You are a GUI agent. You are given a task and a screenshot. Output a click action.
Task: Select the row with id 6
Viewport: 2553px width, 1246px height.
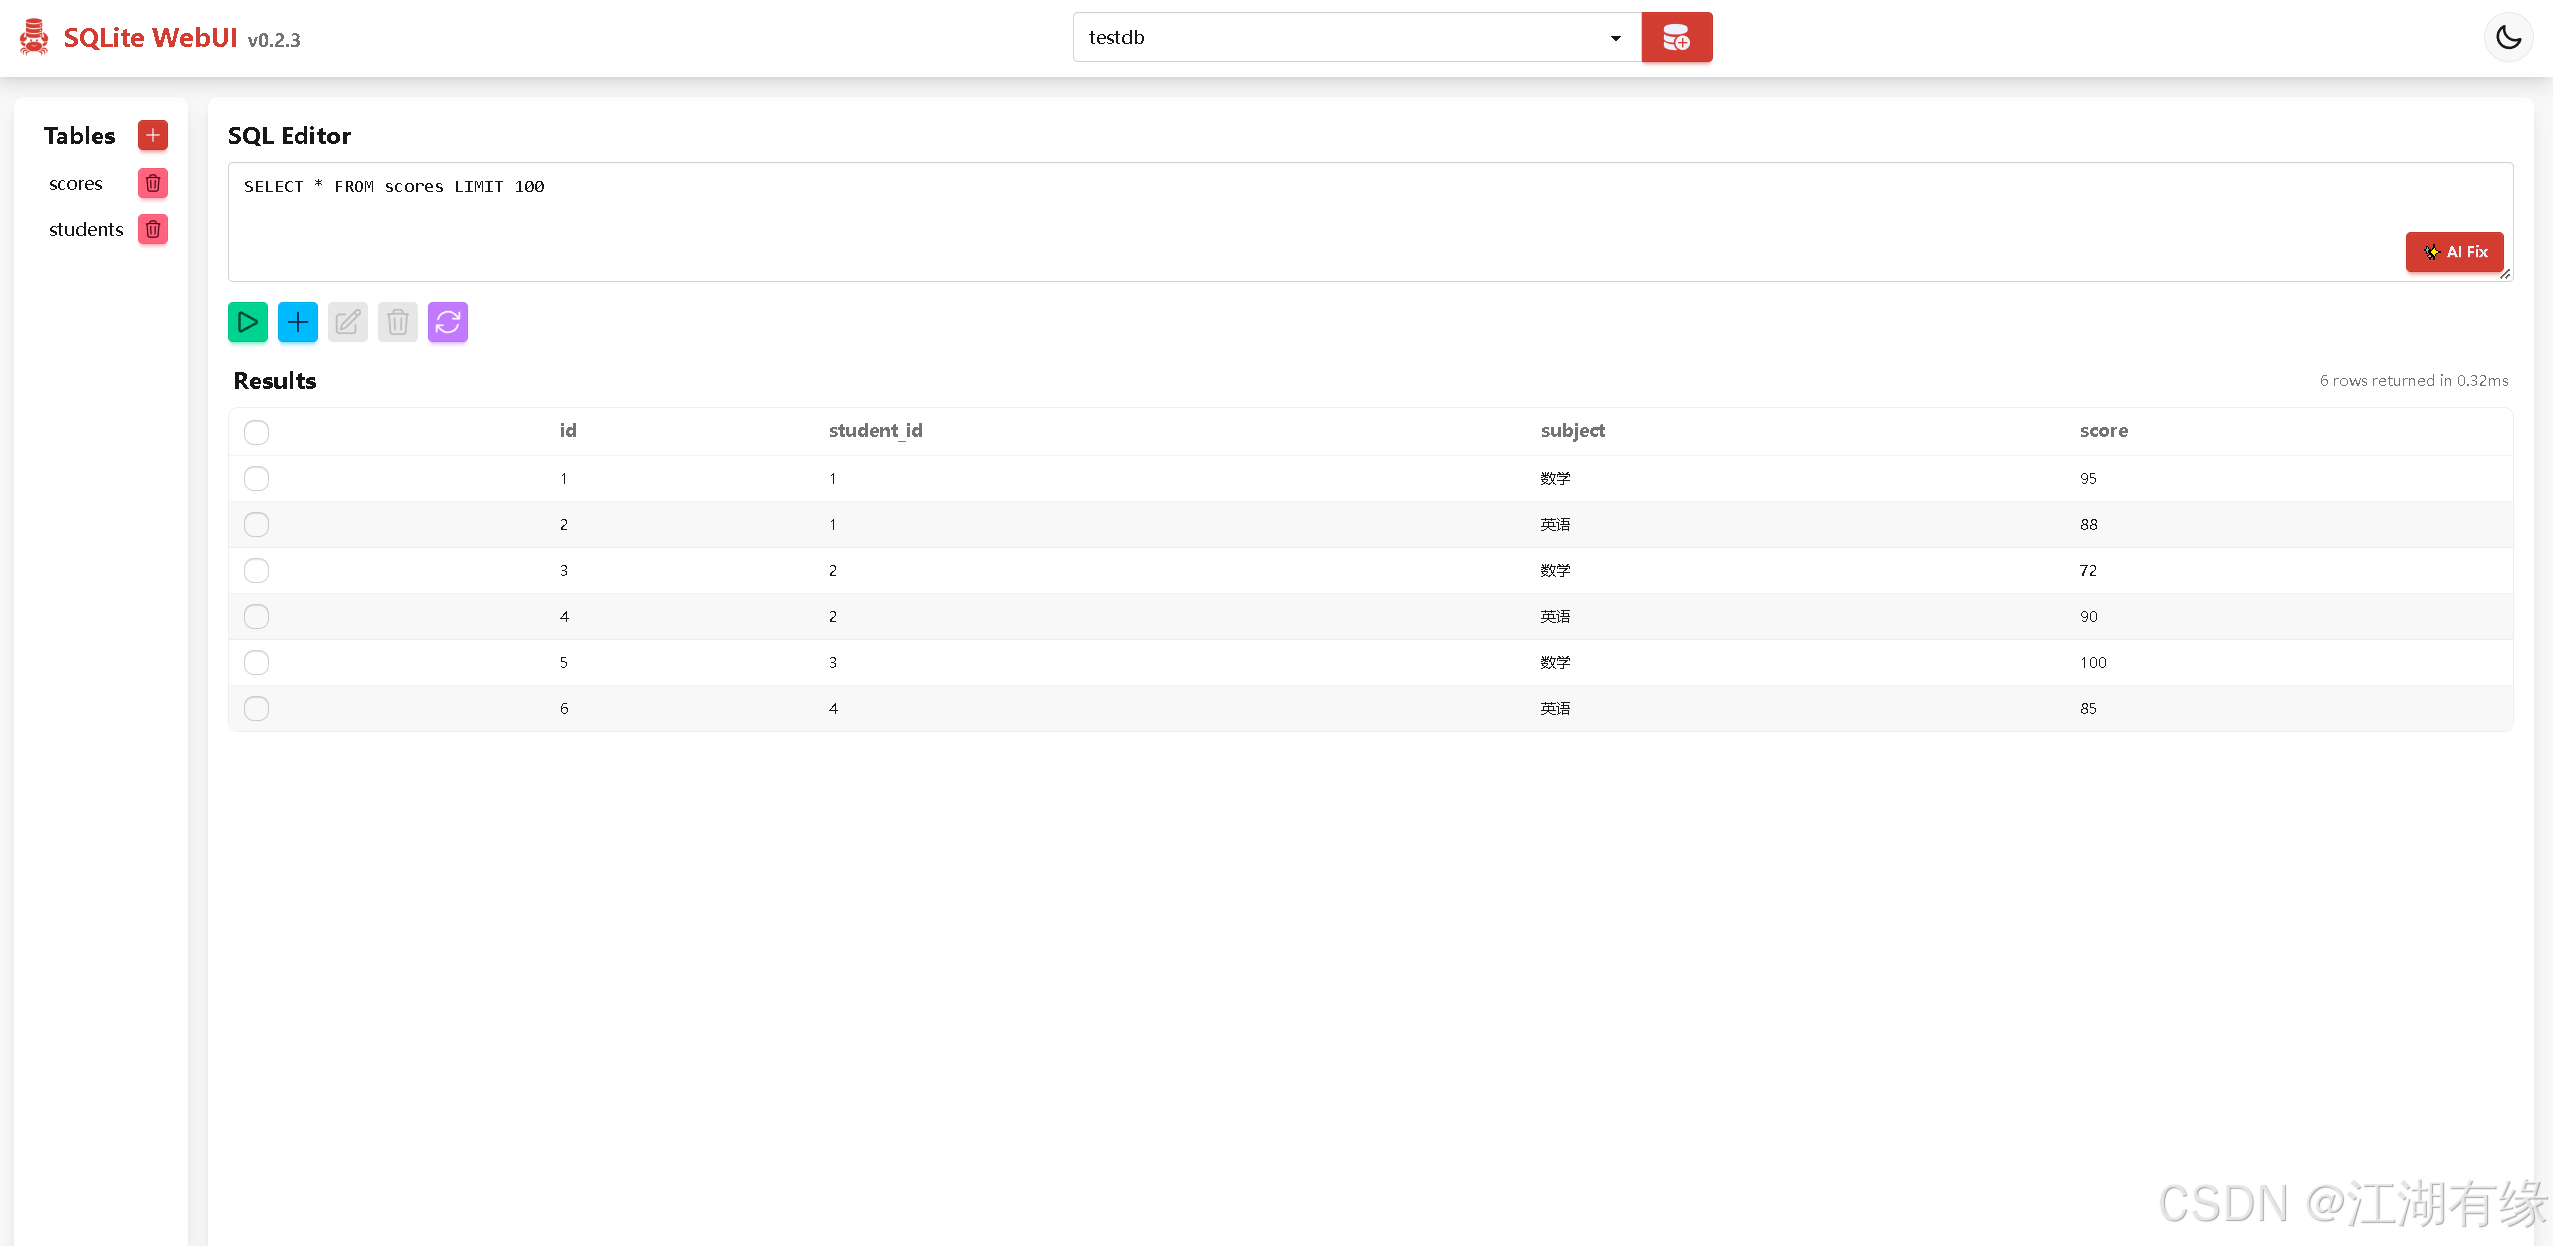pos(257,708)
